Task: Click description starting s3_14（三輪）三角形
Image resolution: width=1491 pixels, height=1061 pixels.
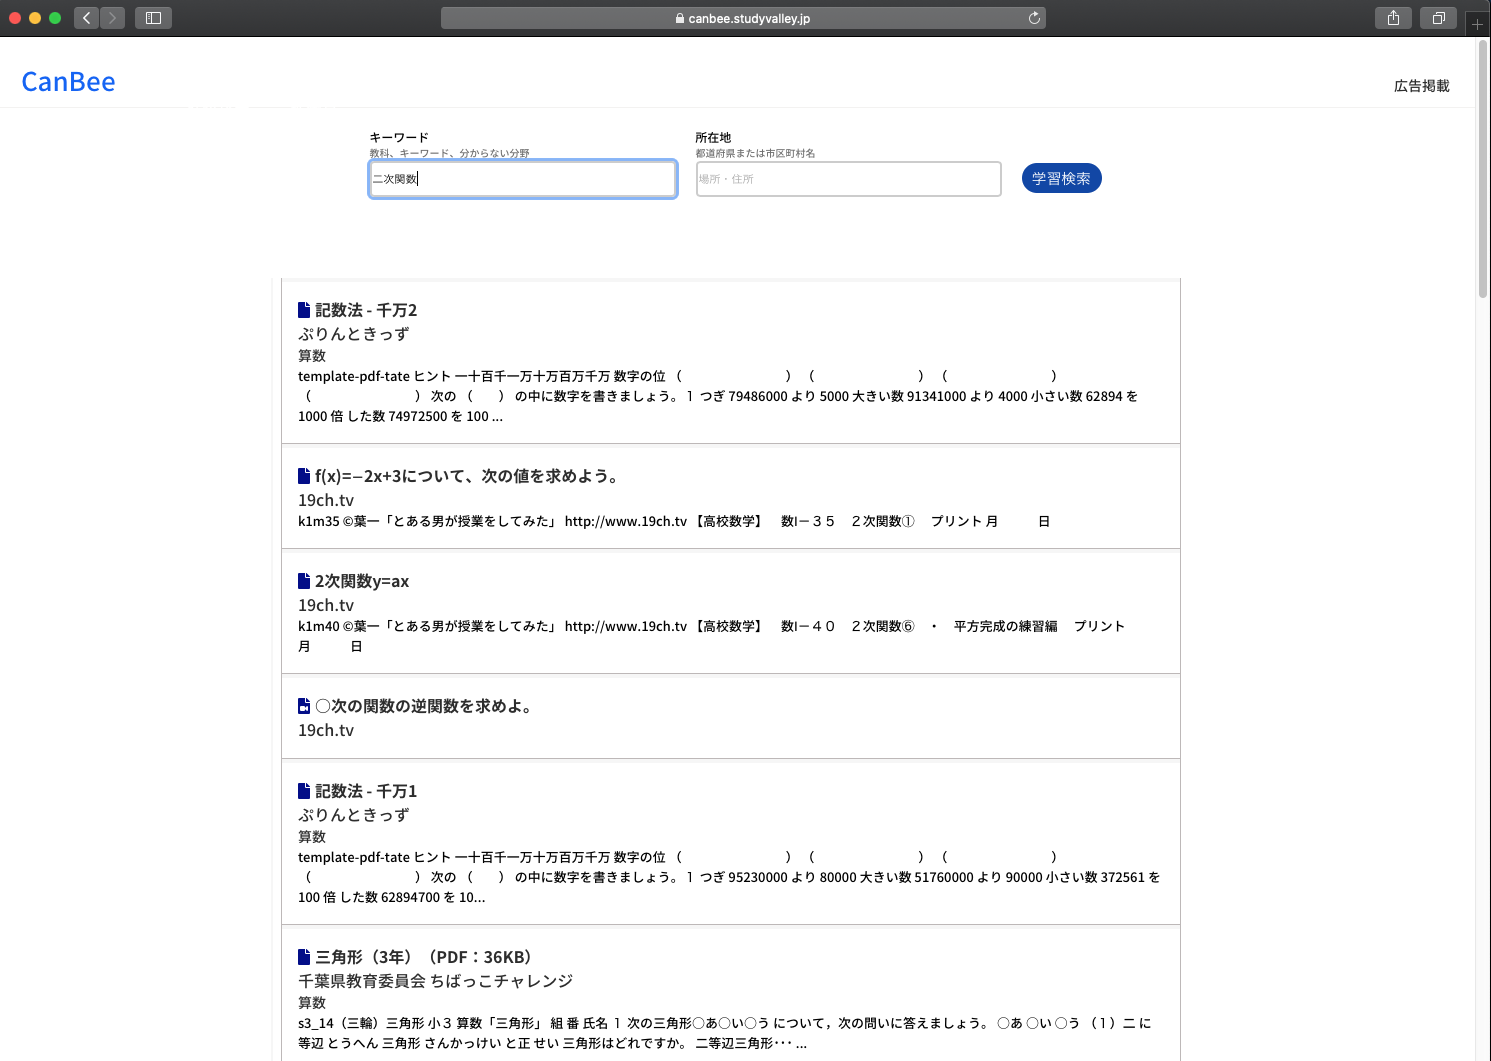Action: (x=725, y=1033)
